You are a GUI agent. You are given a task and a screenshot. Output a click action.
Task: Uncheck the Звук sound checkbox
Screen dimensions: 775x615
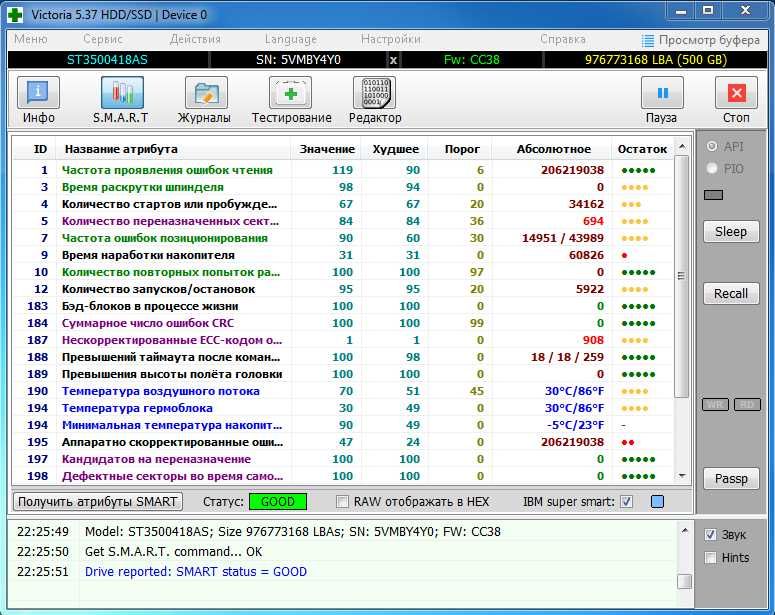coord(711,534)
